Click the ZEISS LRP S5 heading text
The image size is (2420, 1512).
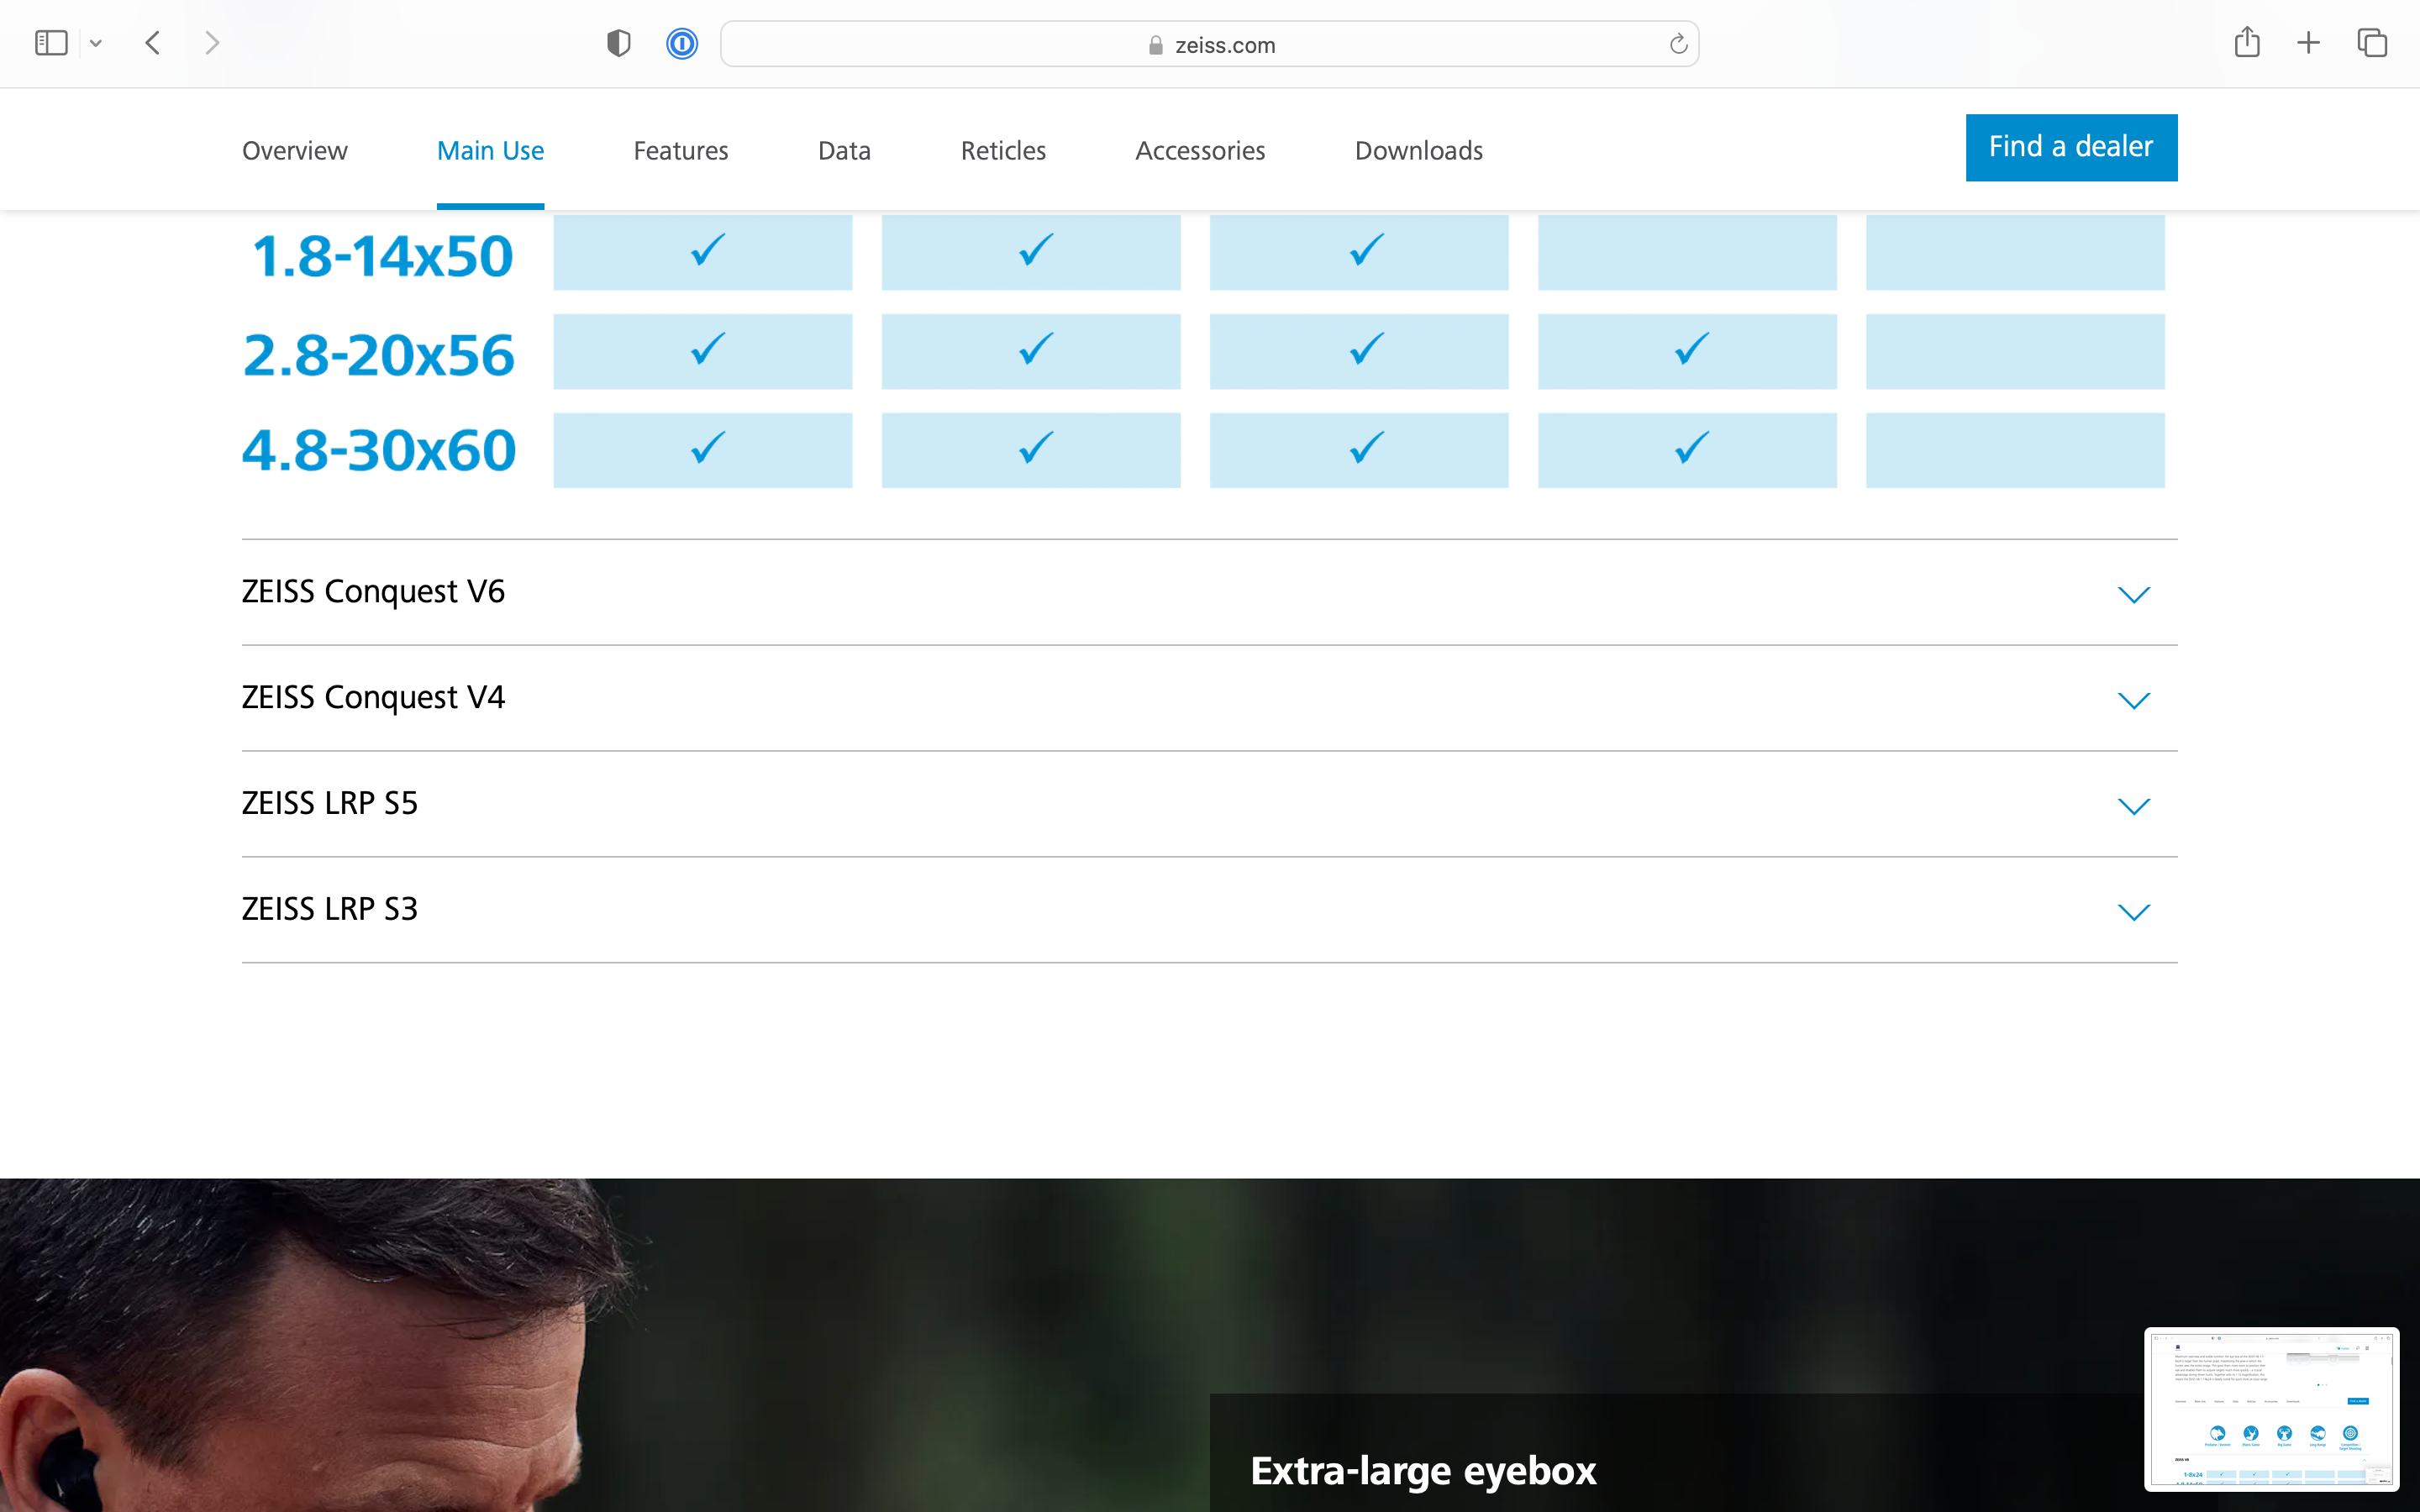[330, 803]
